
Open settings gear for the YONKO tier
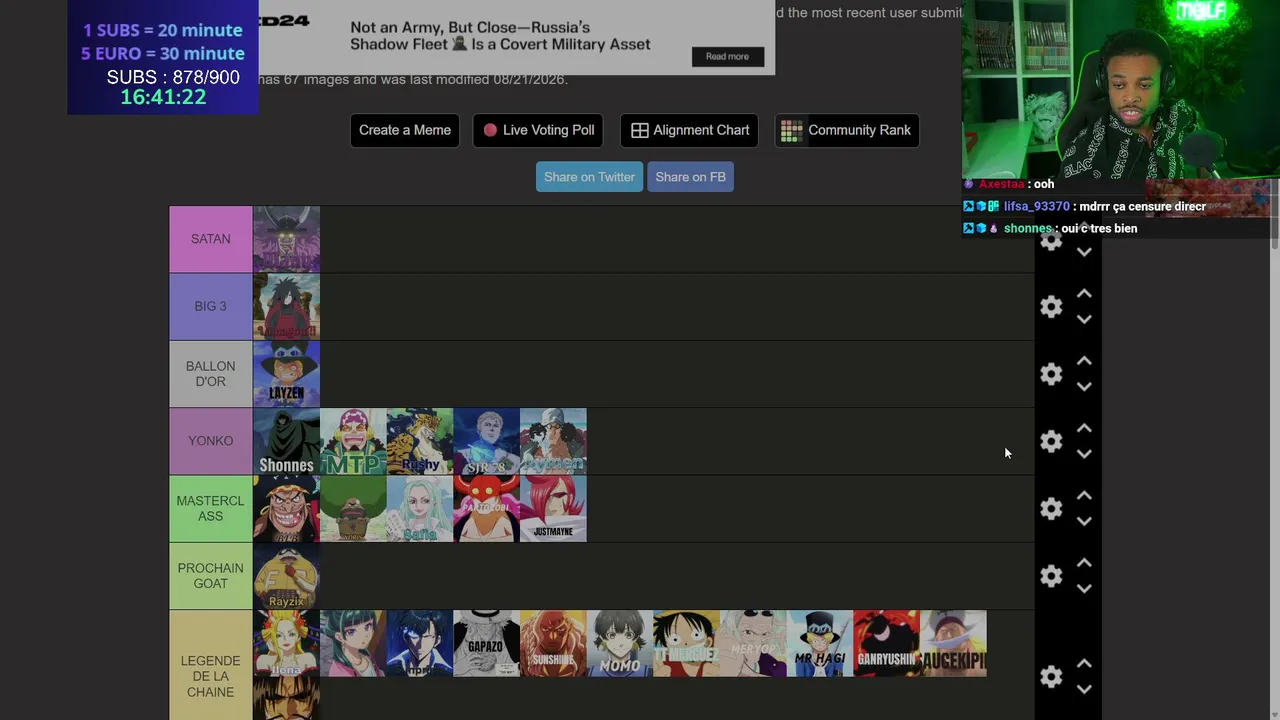(x=1051, y=441)
